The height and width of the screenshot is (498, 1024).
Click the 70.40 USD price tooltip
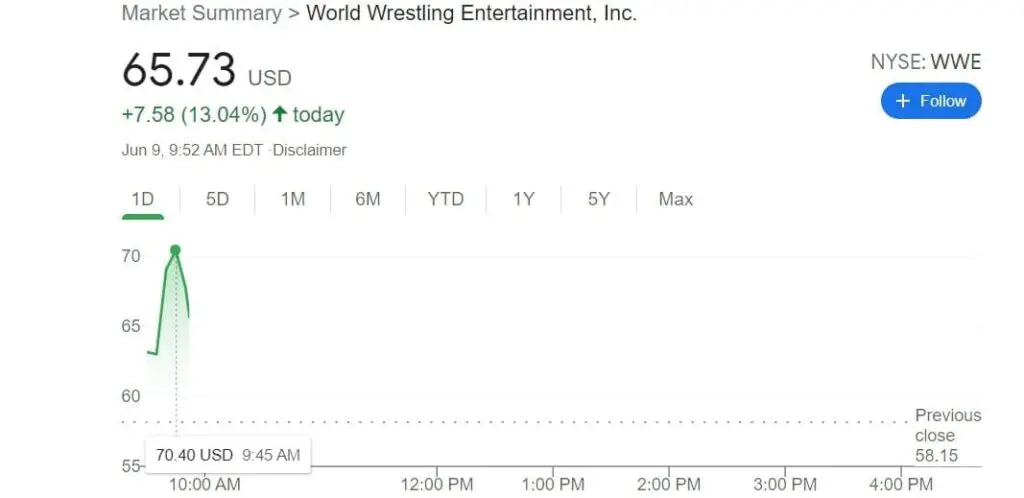[x=228, y=455]
